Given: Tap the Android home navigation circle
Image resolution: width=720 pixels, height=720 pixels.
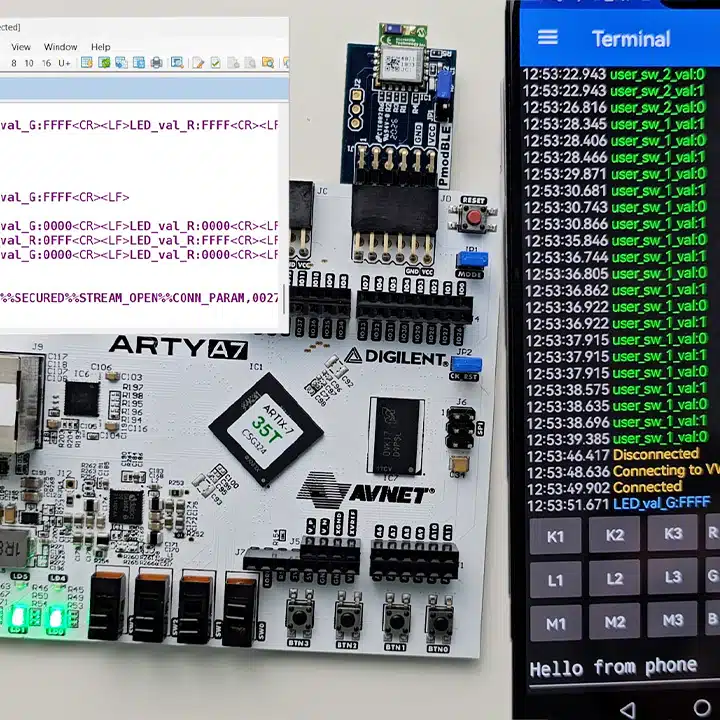Looking at the screenshot, I should point(702,708).
